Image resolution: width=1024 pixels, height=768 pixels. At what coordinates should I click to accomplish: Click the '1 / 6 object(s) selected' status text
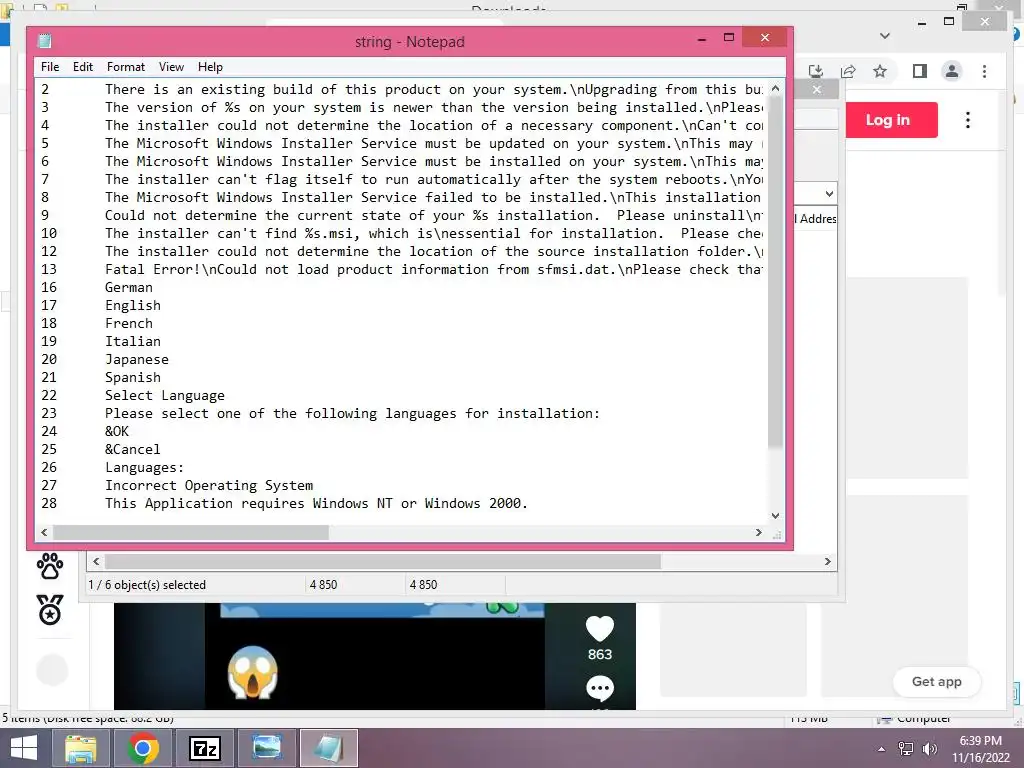[x=147, y=584]
